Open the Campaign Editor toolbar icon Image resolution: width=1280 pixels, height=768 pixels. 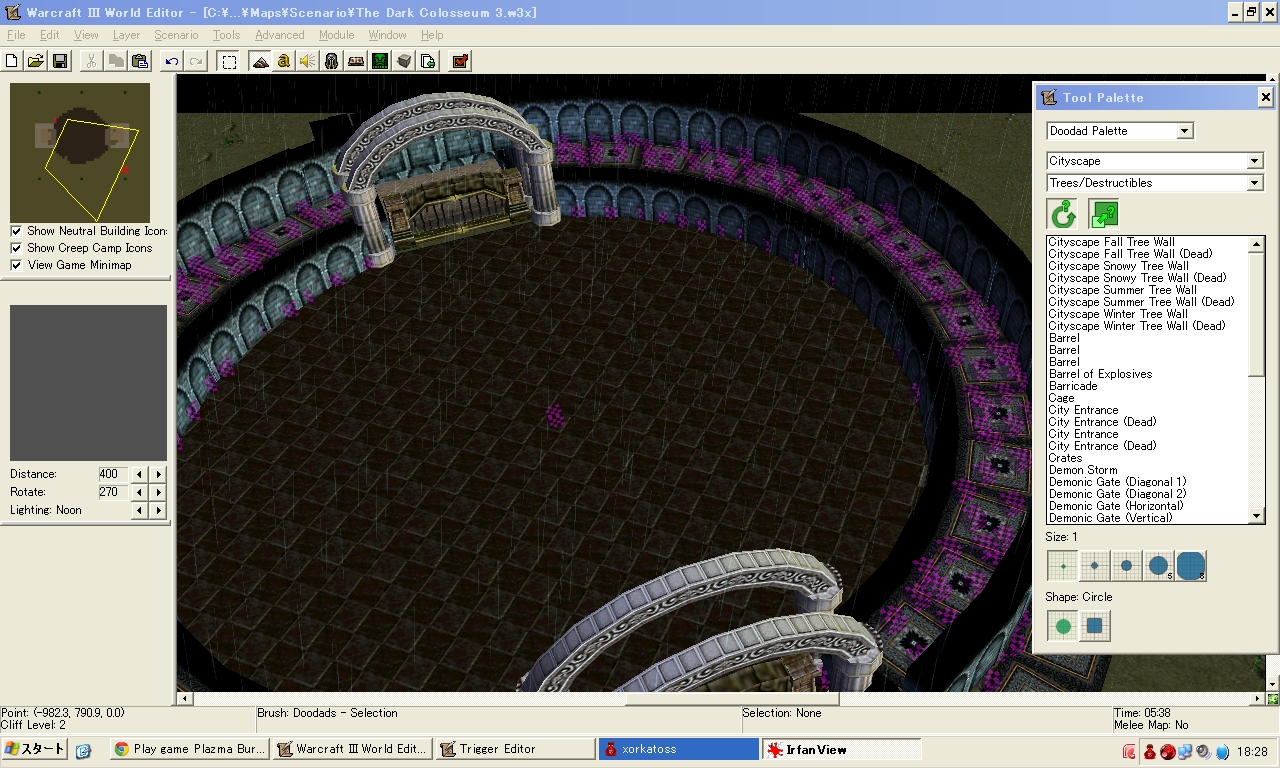[356, 61]
